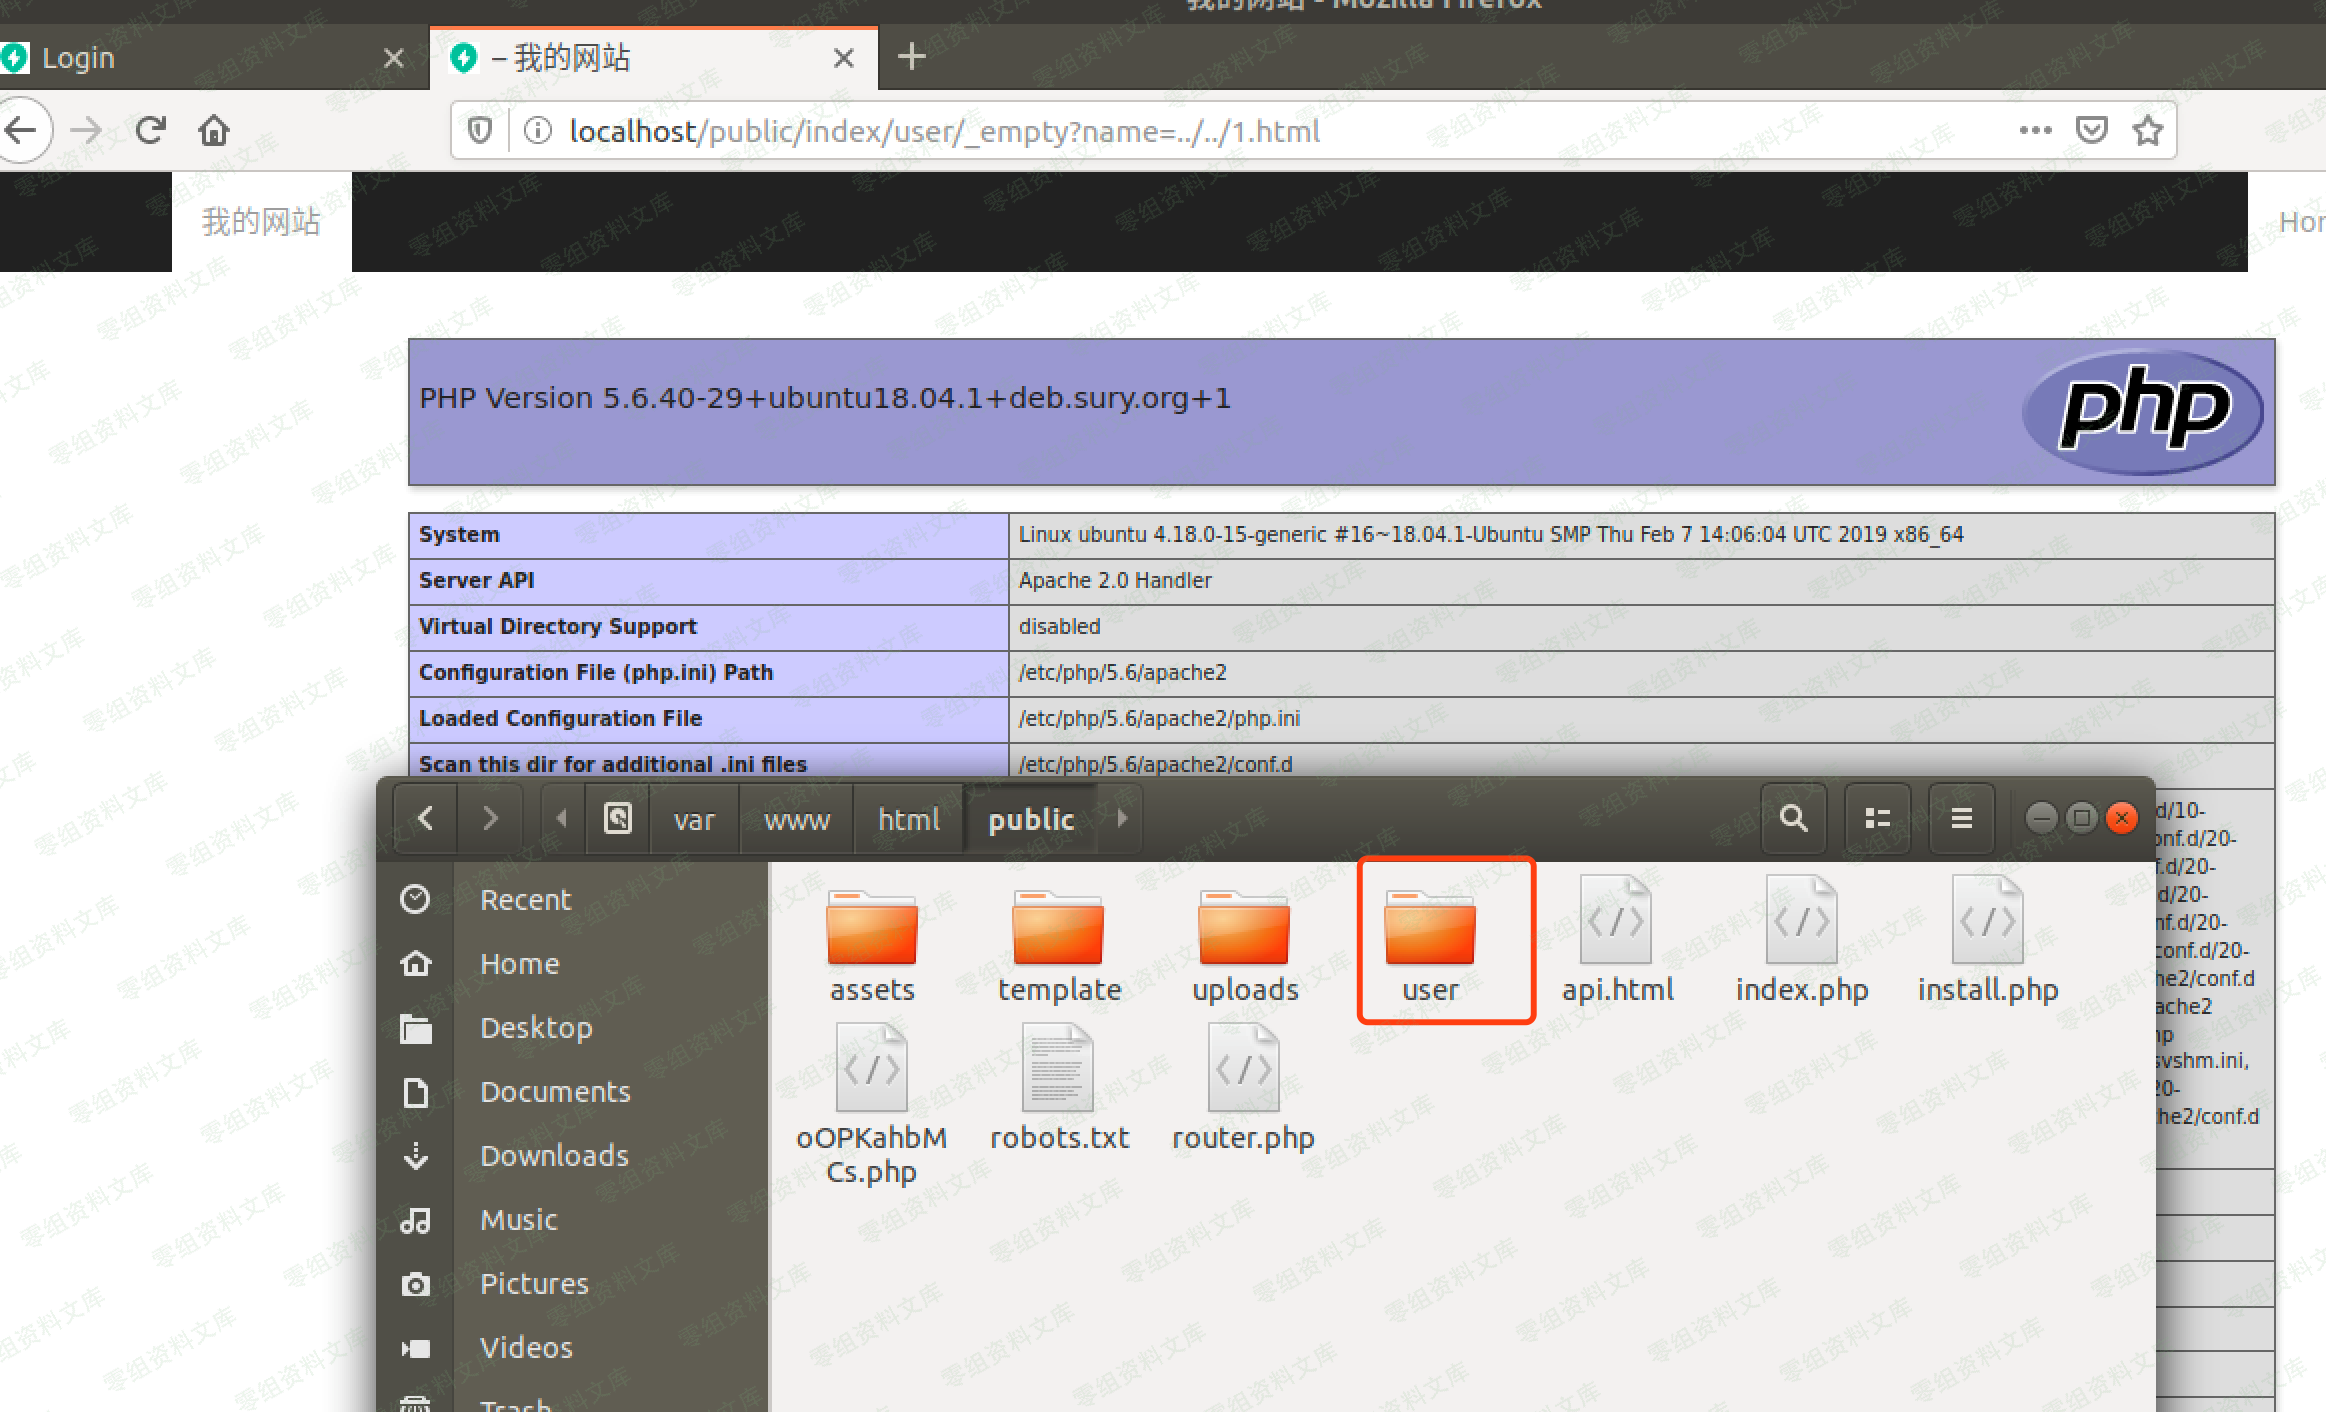Open file manager hamburger menu
Viewport: 2326px width, 1412px height.
[1961, 819]
